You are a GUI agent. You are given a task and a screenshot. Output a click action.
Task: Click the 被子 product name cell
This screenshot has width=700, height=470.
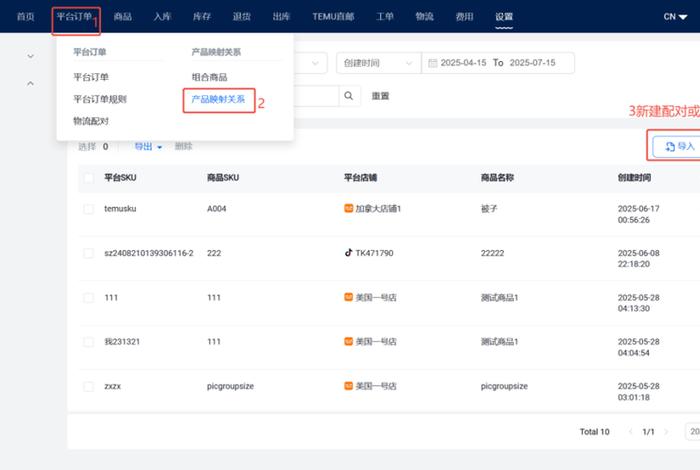(x=489, y=208)
